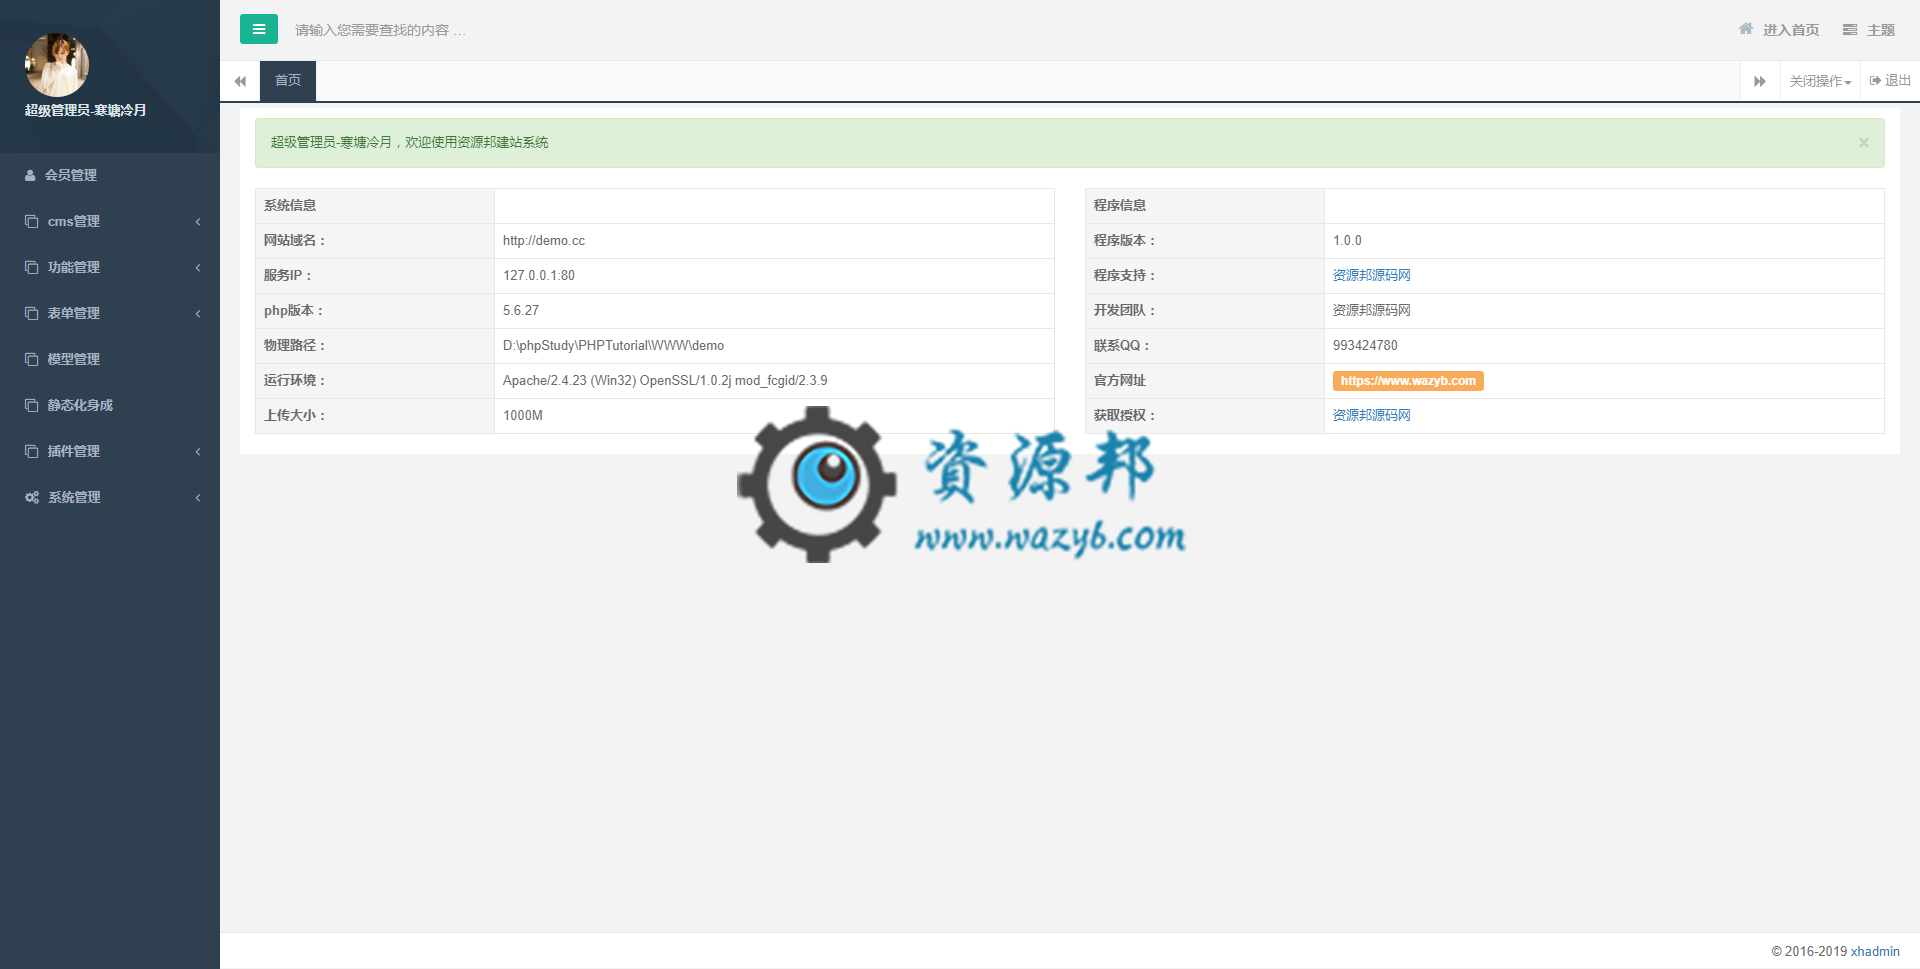The height and width of the screenshot is (969, 1920).
Task: Click the 模型管理 sidebar icon
Action: point(32,359)
